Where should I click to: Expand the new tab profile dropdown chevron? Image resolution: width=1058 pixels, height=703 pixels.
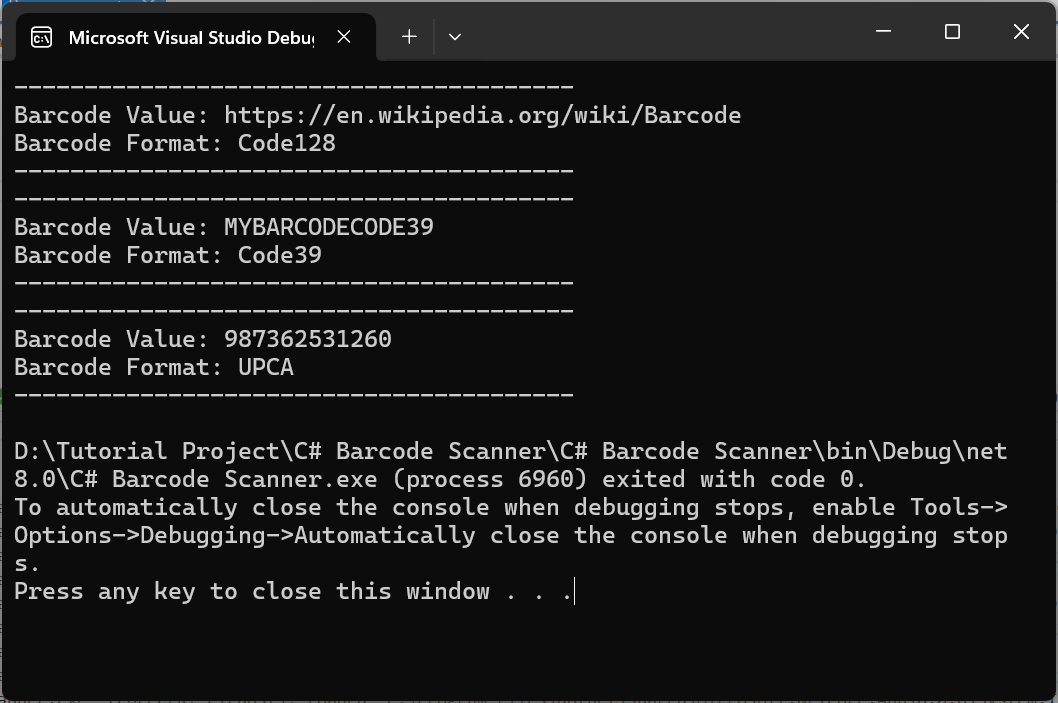[455, 37]
